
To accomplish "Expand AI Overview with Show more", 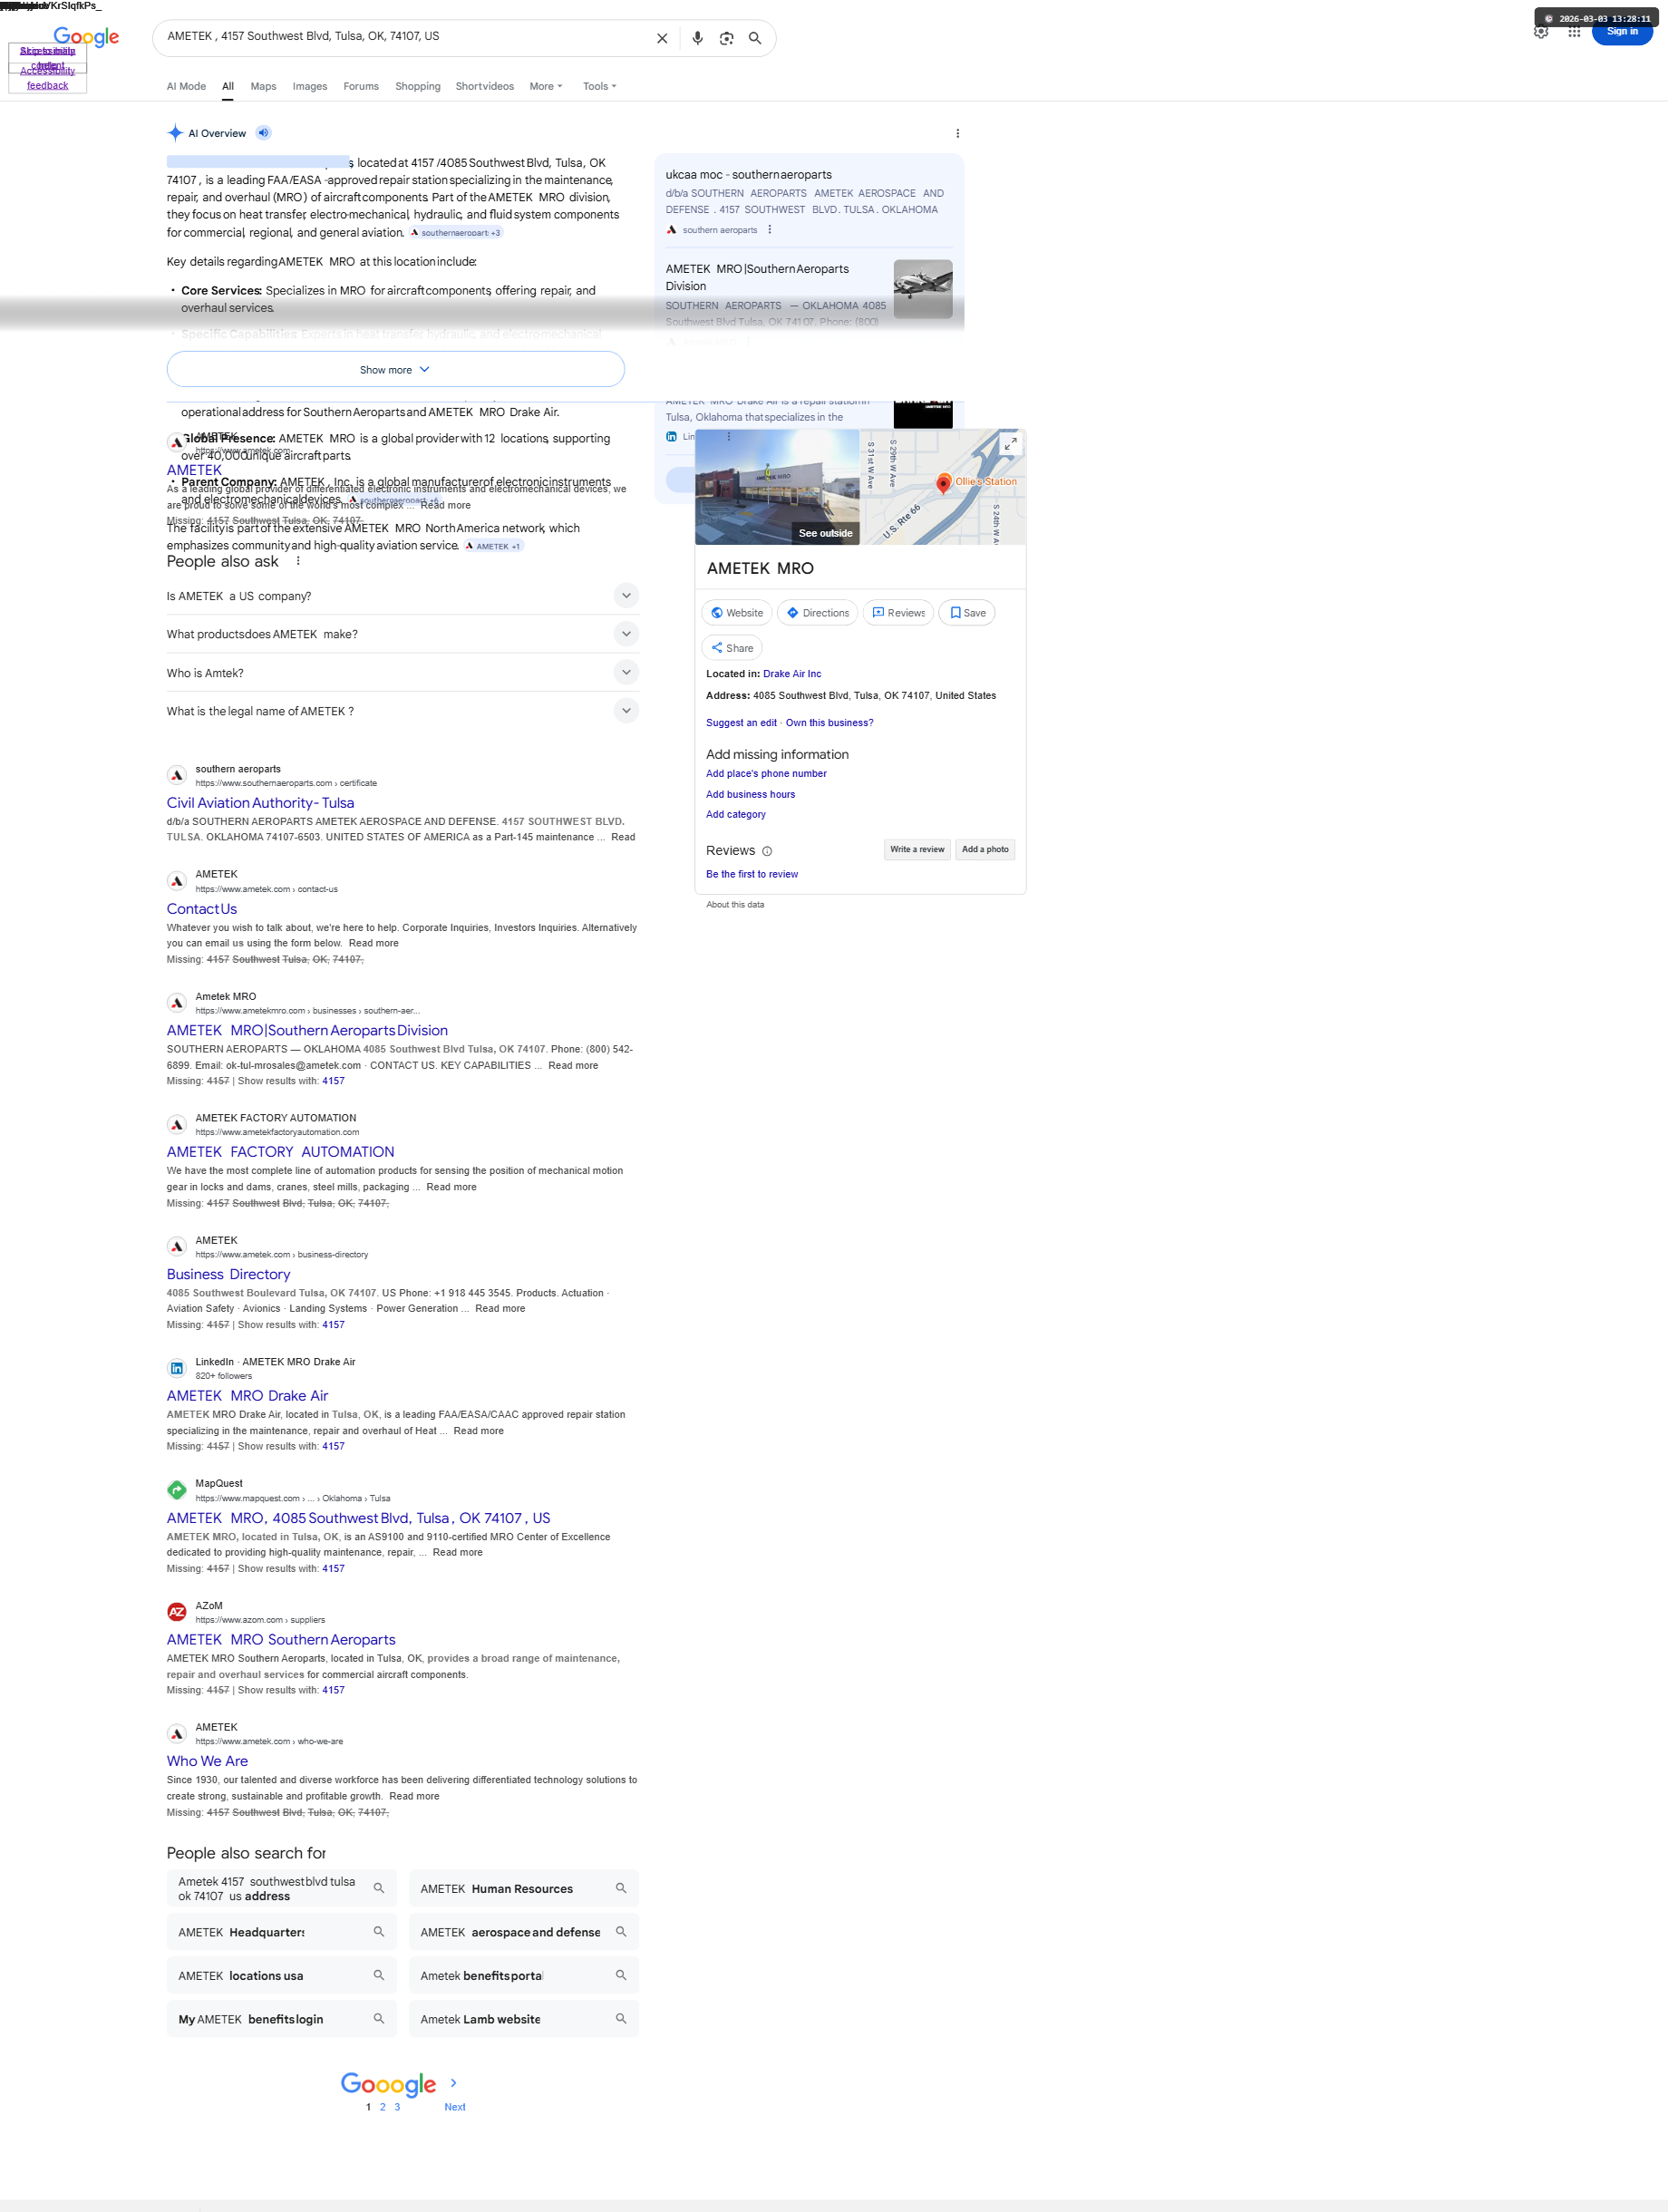I will [x=396, y=370].
